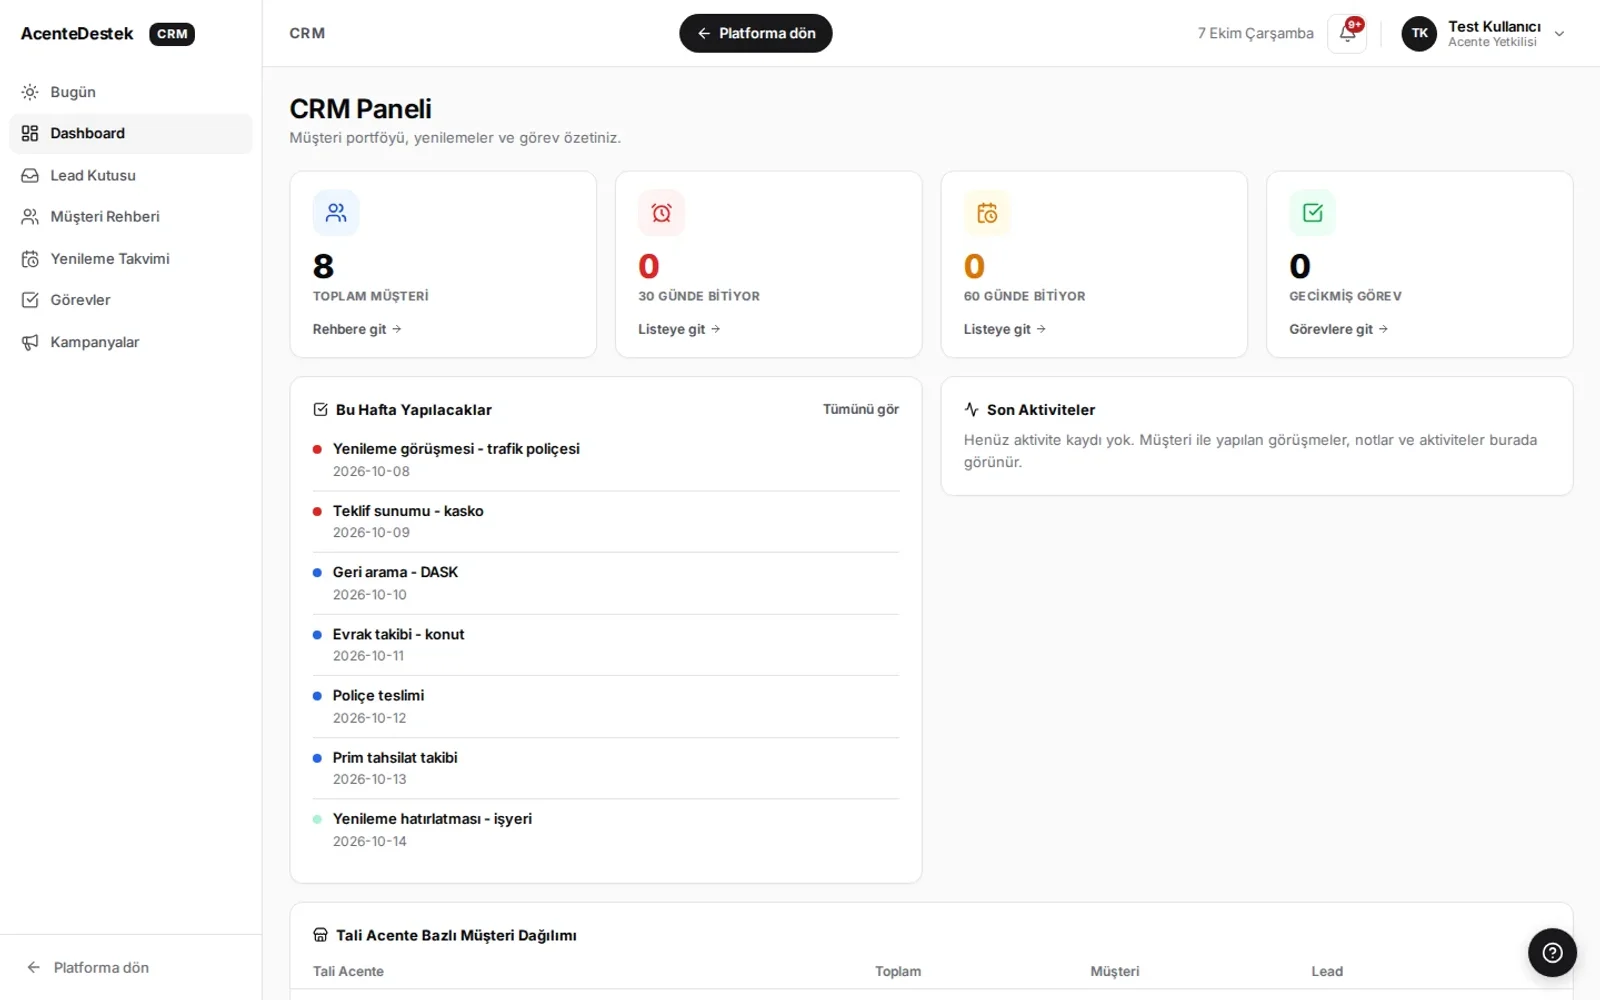Screen dimensions: 1600x1000
Task: Follow Listeye git under 30 Günde Bitiyor
Action: point(679,329)
